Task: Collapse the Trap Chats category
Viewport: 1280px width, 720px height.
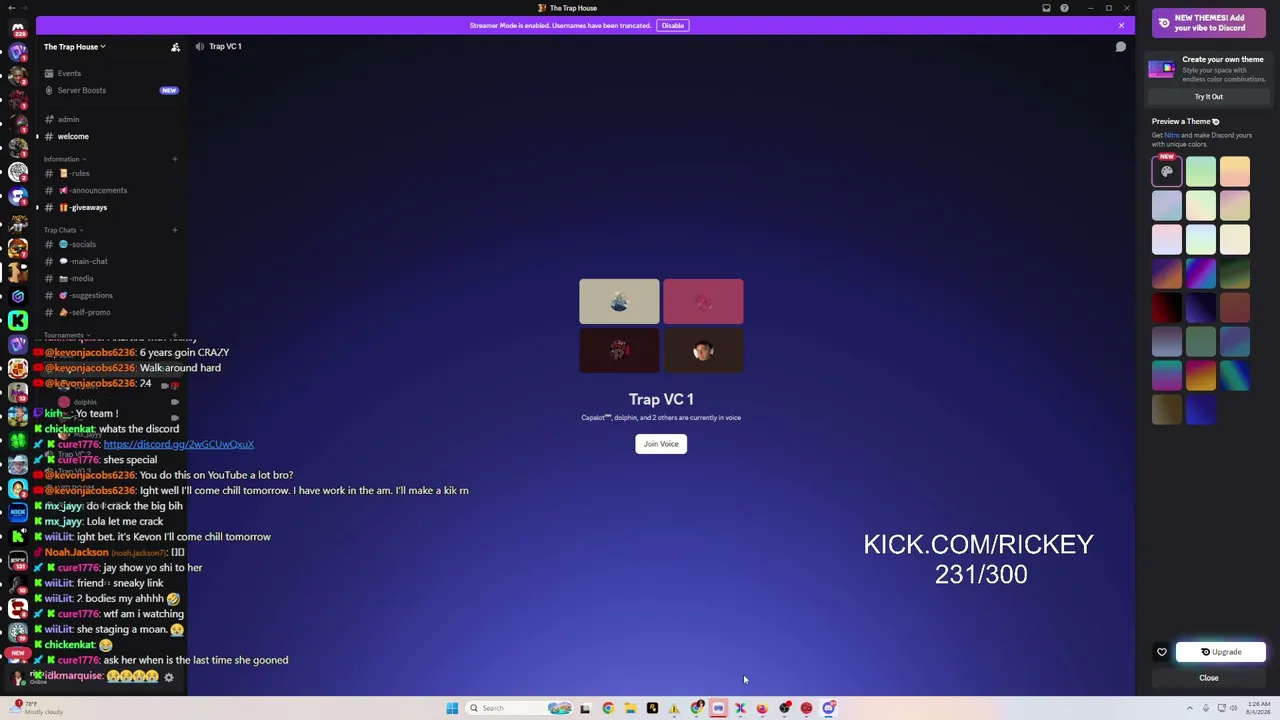Action: [64, 230]
